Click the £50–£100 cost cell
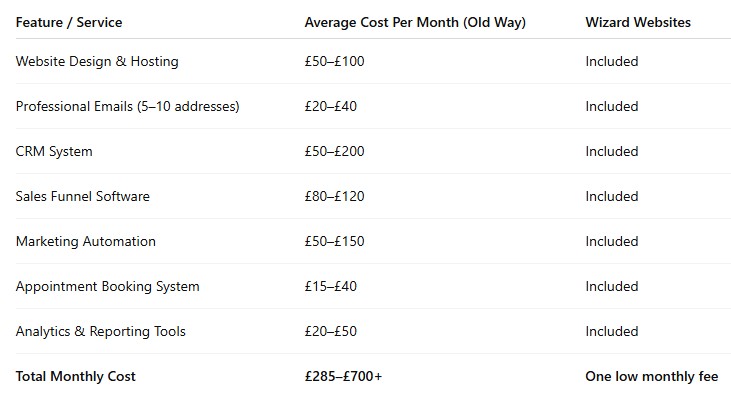The width and height of the screenshot is (731, 396). click(x=334, y=62)
